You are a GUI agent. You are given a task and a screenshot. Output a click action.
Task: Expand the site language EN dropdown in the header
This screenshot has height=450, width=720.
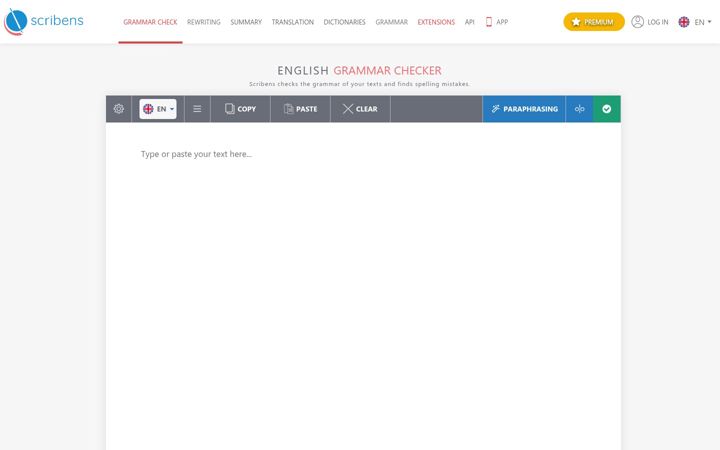tap(703, 22)
